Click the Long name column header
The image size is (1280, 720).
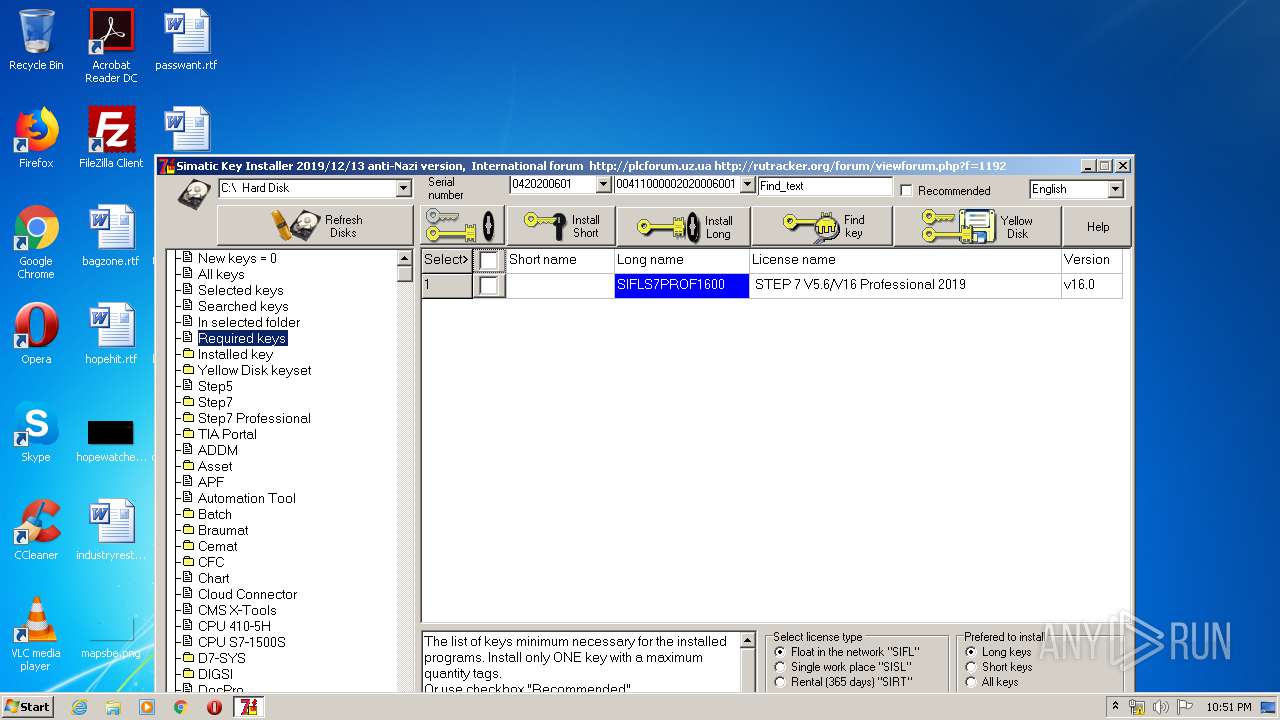pos(682,260)
